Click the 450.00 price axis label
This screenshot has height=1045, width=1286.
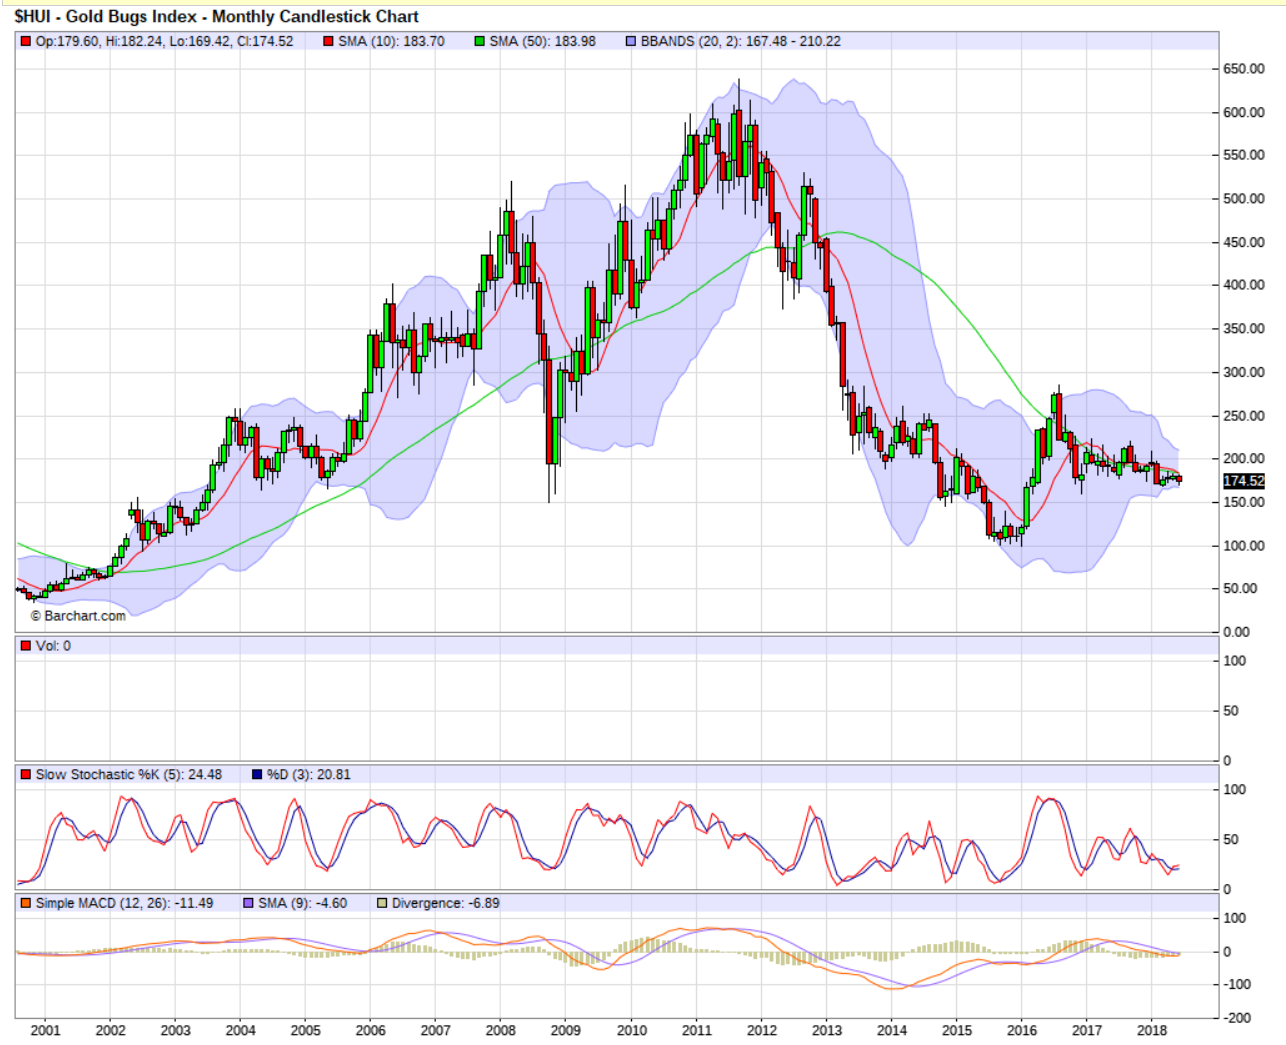1244,242
